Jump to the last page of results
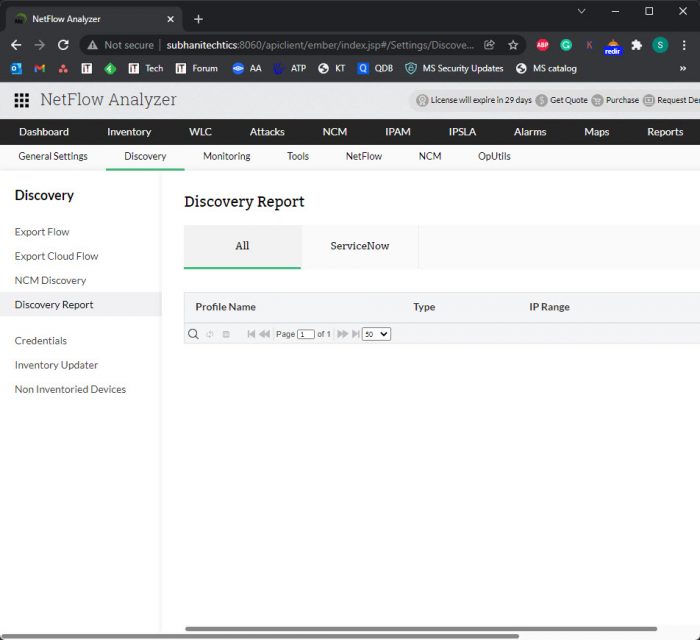 pos(356,334)
